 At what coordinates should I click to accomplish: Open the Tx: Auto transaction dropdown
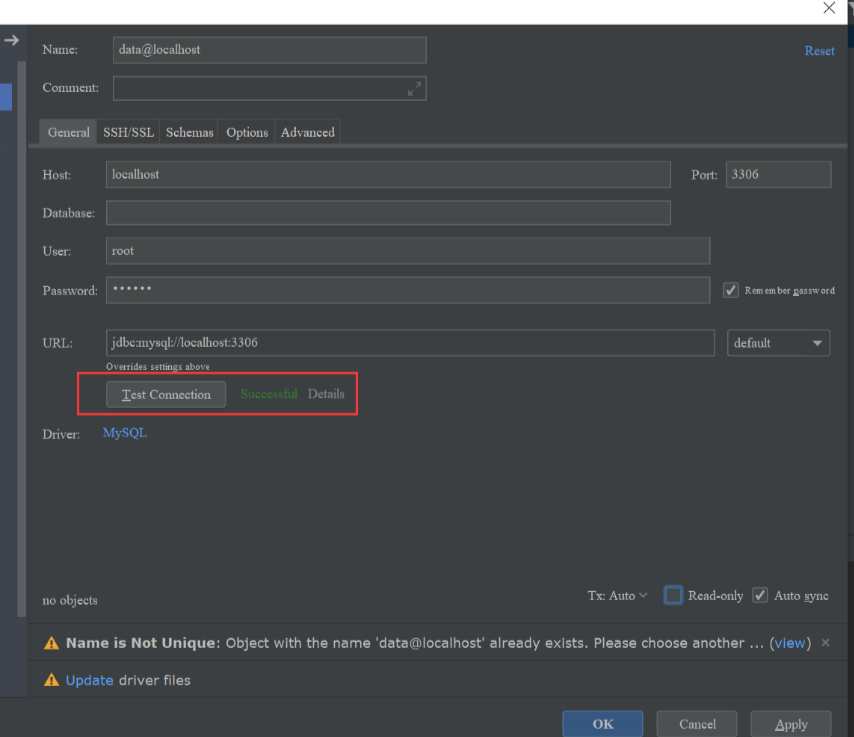point(617,596)
